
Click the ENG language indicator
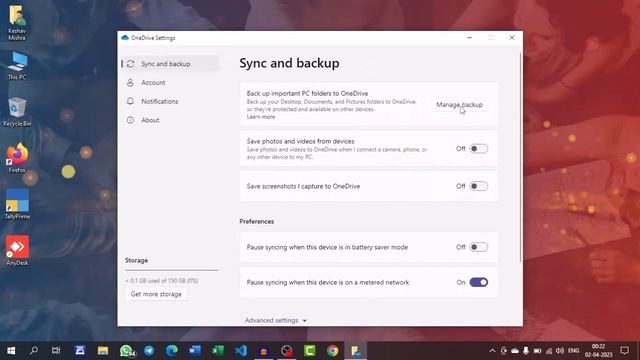coord(573,351)
